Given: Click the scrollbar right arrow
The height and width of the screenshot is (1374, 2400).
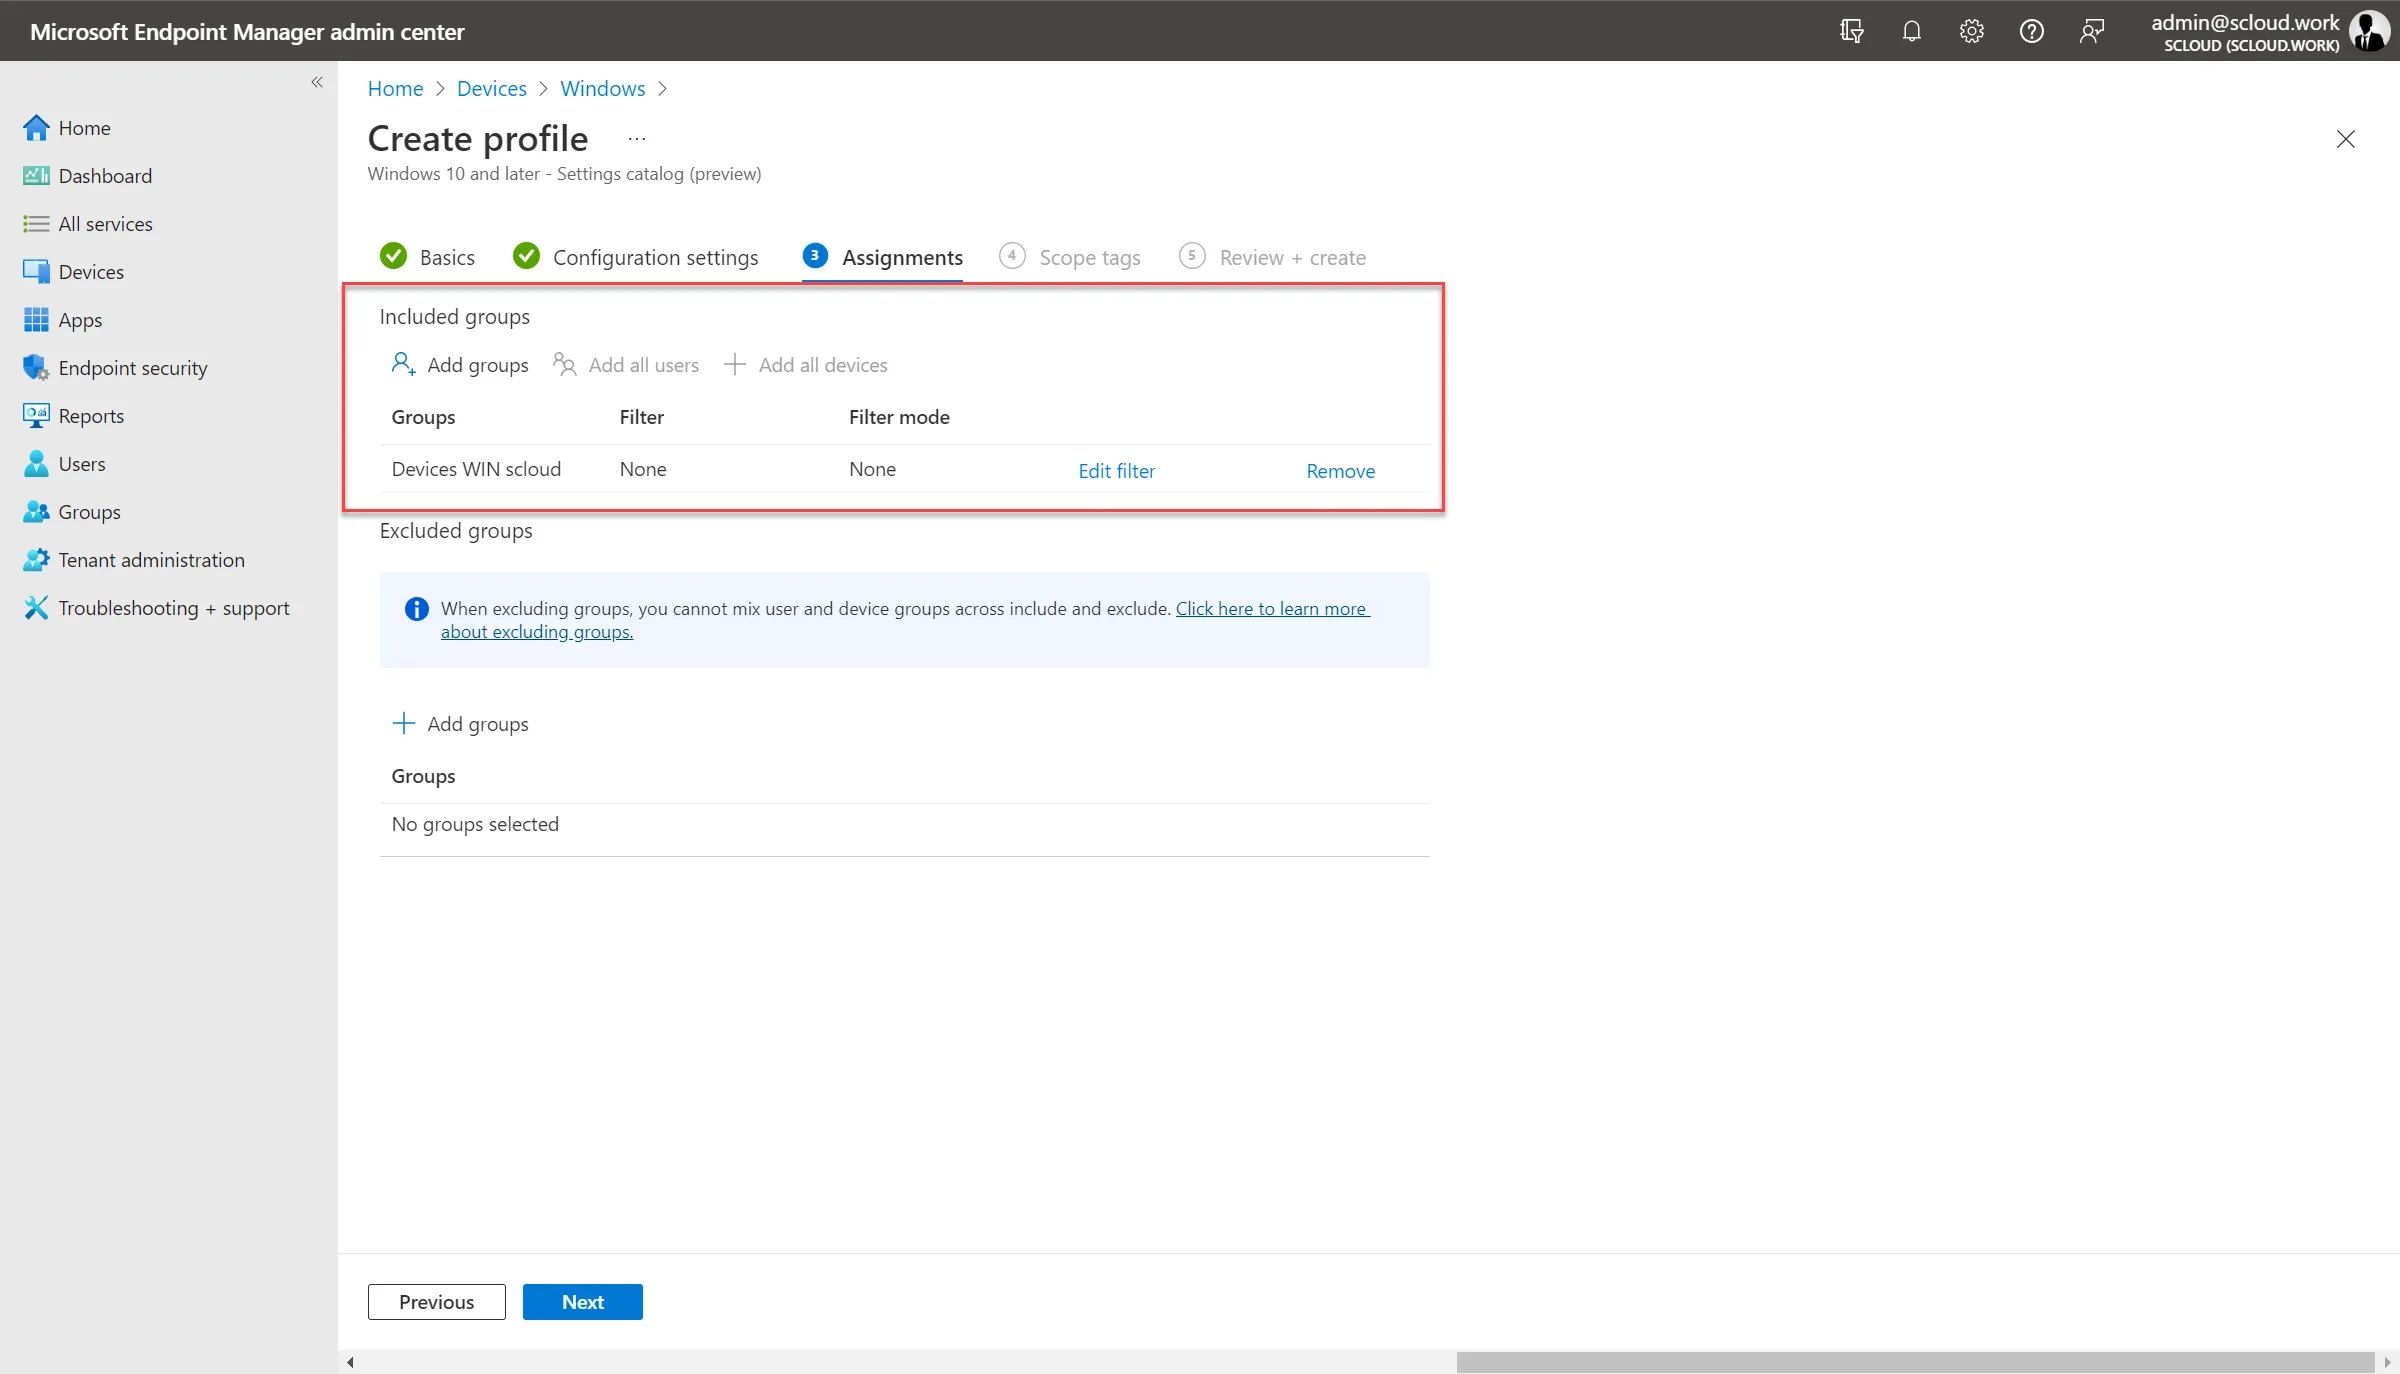Looking at the screenshot, I should (x=2388, y=1362).
